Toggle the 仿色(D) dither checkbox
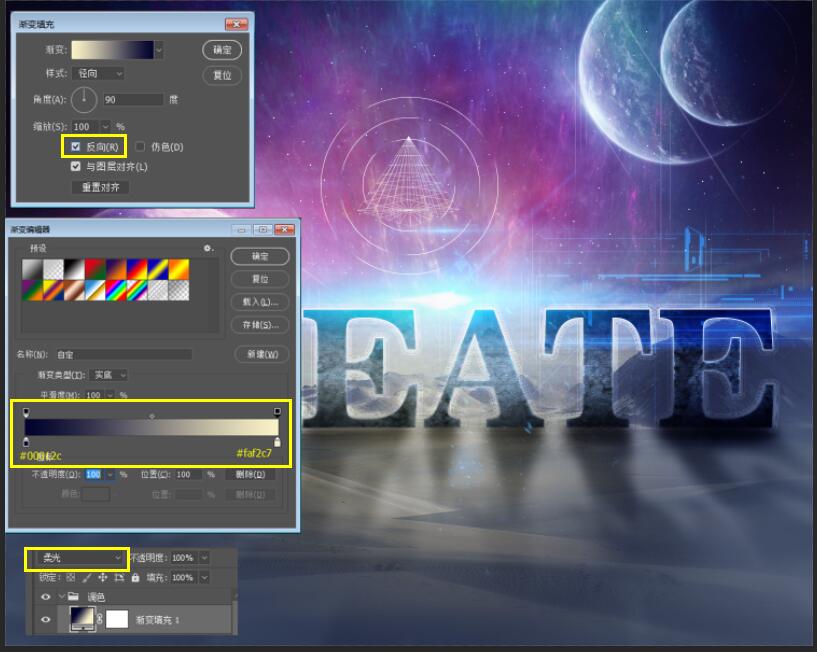 (140, 146)
